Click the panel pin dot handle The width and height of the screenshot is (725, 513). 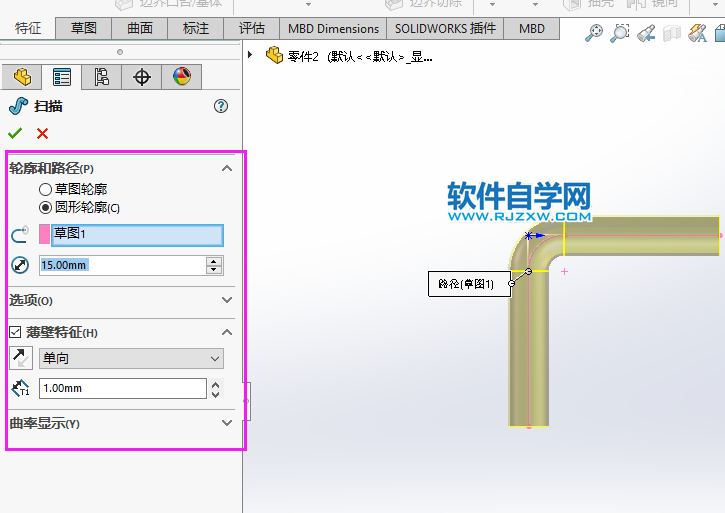[120, 52]
